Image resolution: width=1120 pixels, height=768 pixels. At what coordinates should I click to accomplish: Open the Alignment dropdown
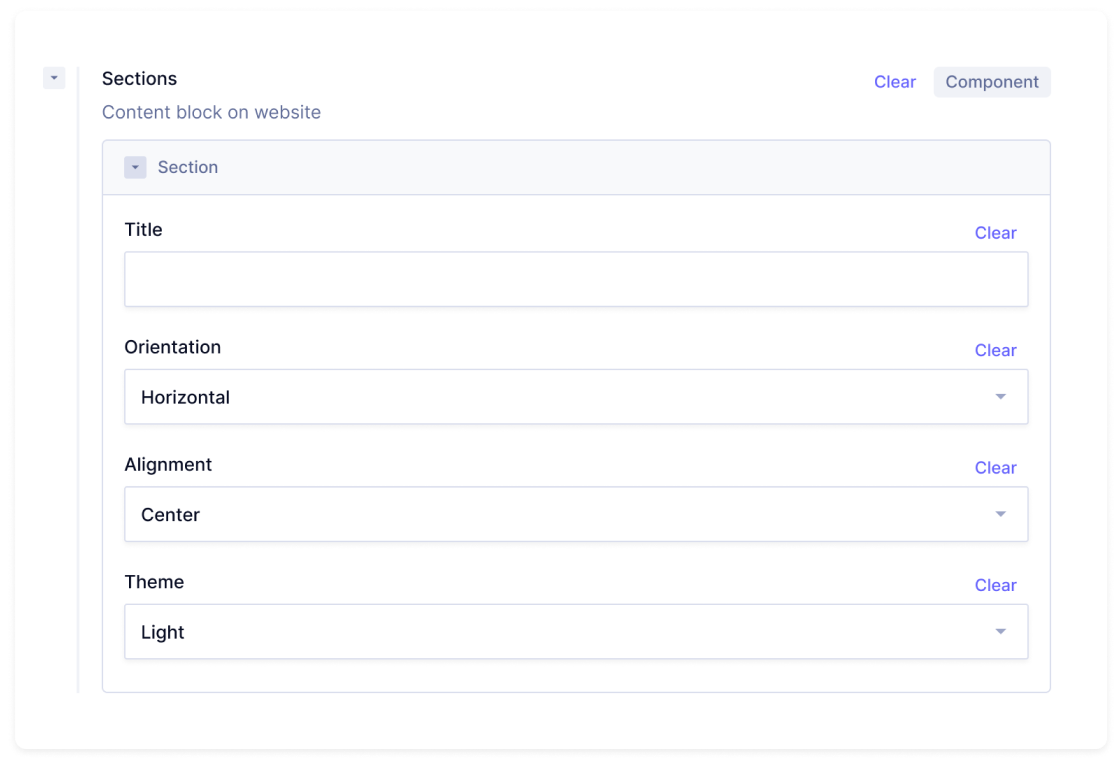click(576, 514)
